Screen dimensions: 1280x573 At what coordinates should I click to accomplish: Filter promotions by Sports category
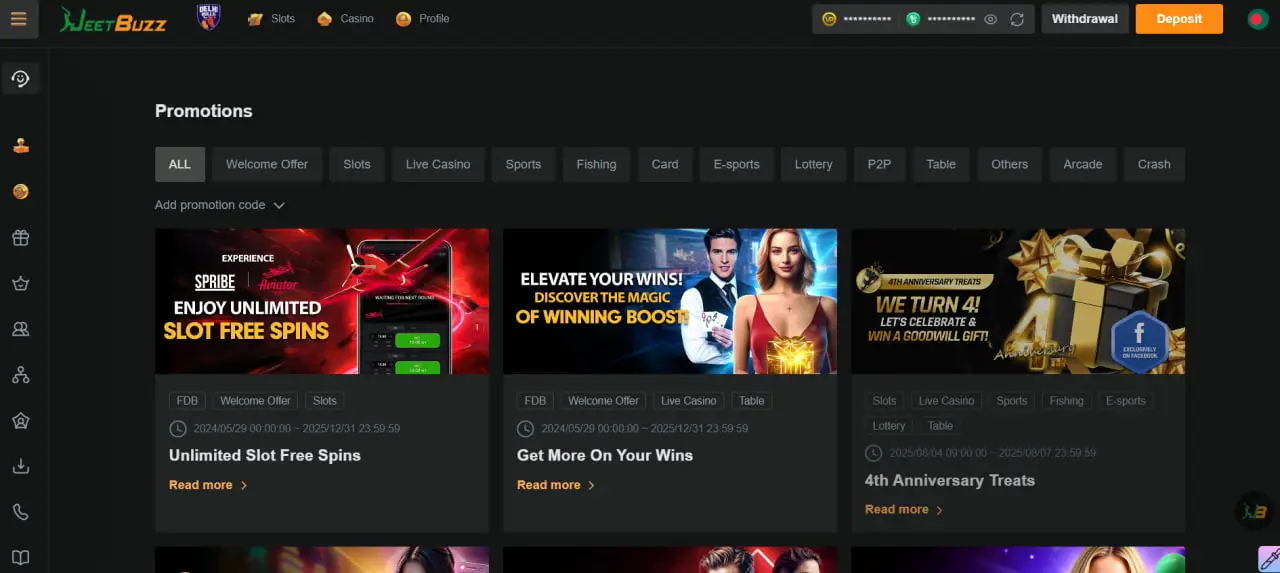coord(523,164)
